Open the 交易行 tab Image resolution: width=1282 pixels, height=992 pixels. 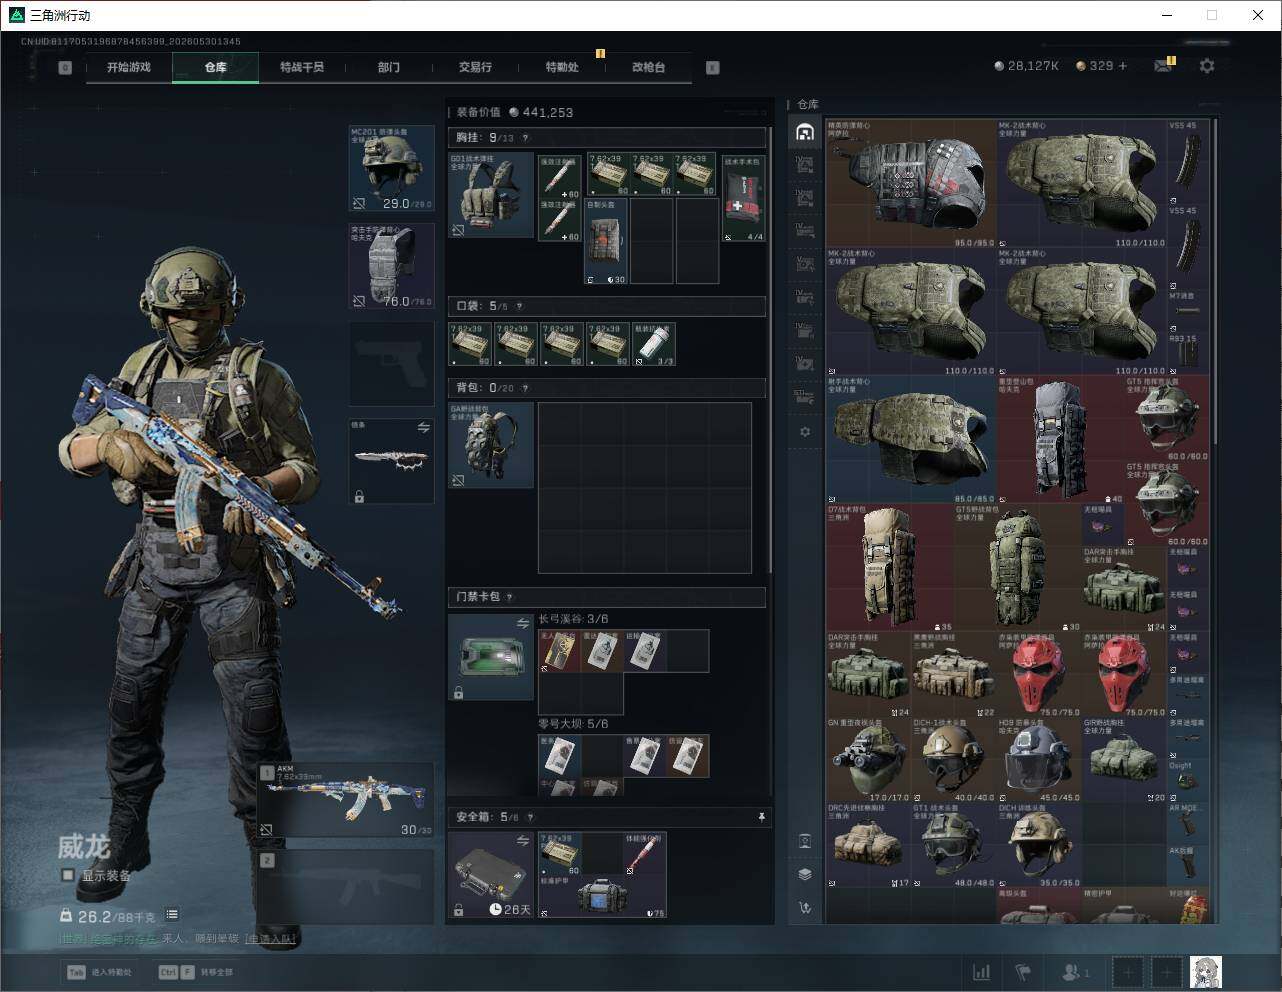coord(475,67)
